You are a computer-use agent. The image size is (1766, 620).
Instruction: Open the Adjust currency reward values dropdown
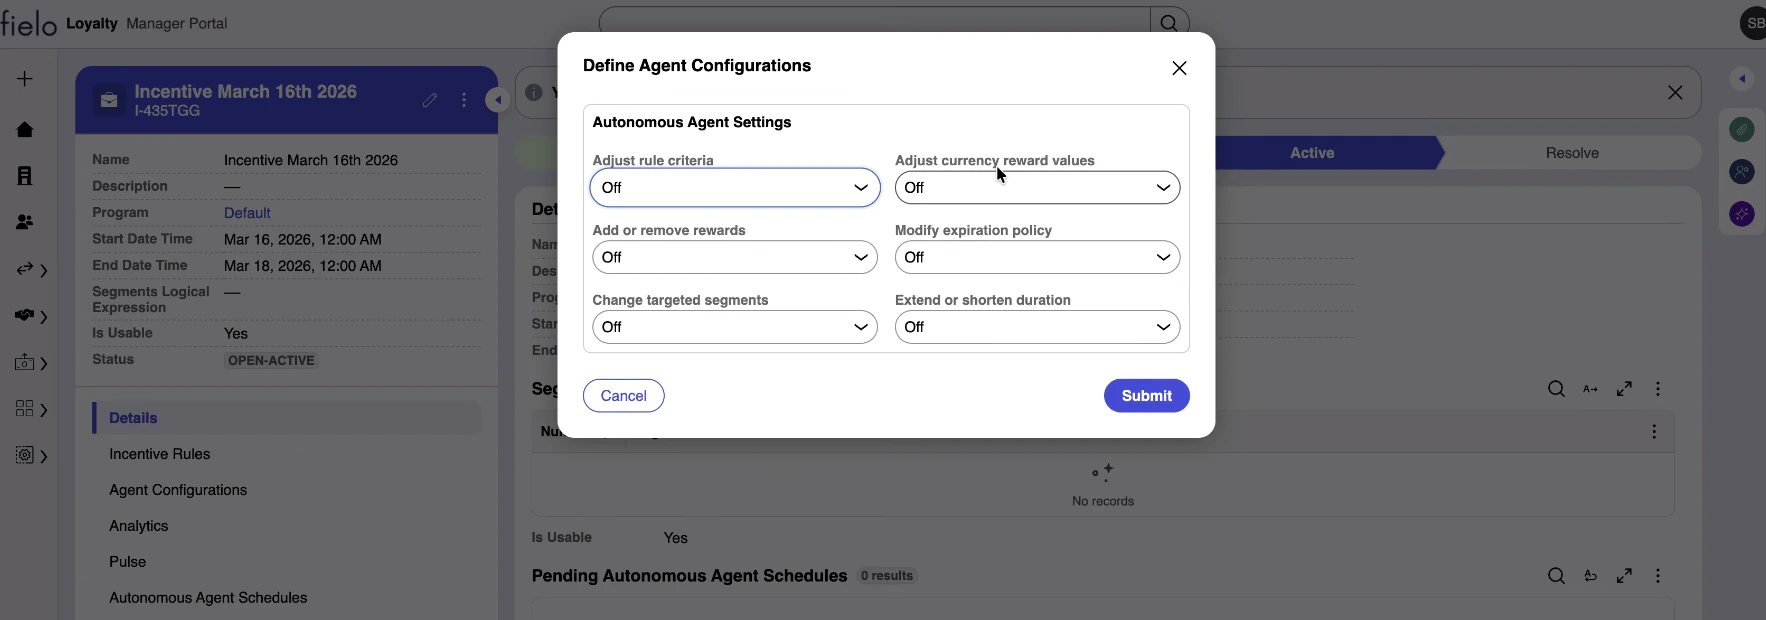[x=1037, y=188]
